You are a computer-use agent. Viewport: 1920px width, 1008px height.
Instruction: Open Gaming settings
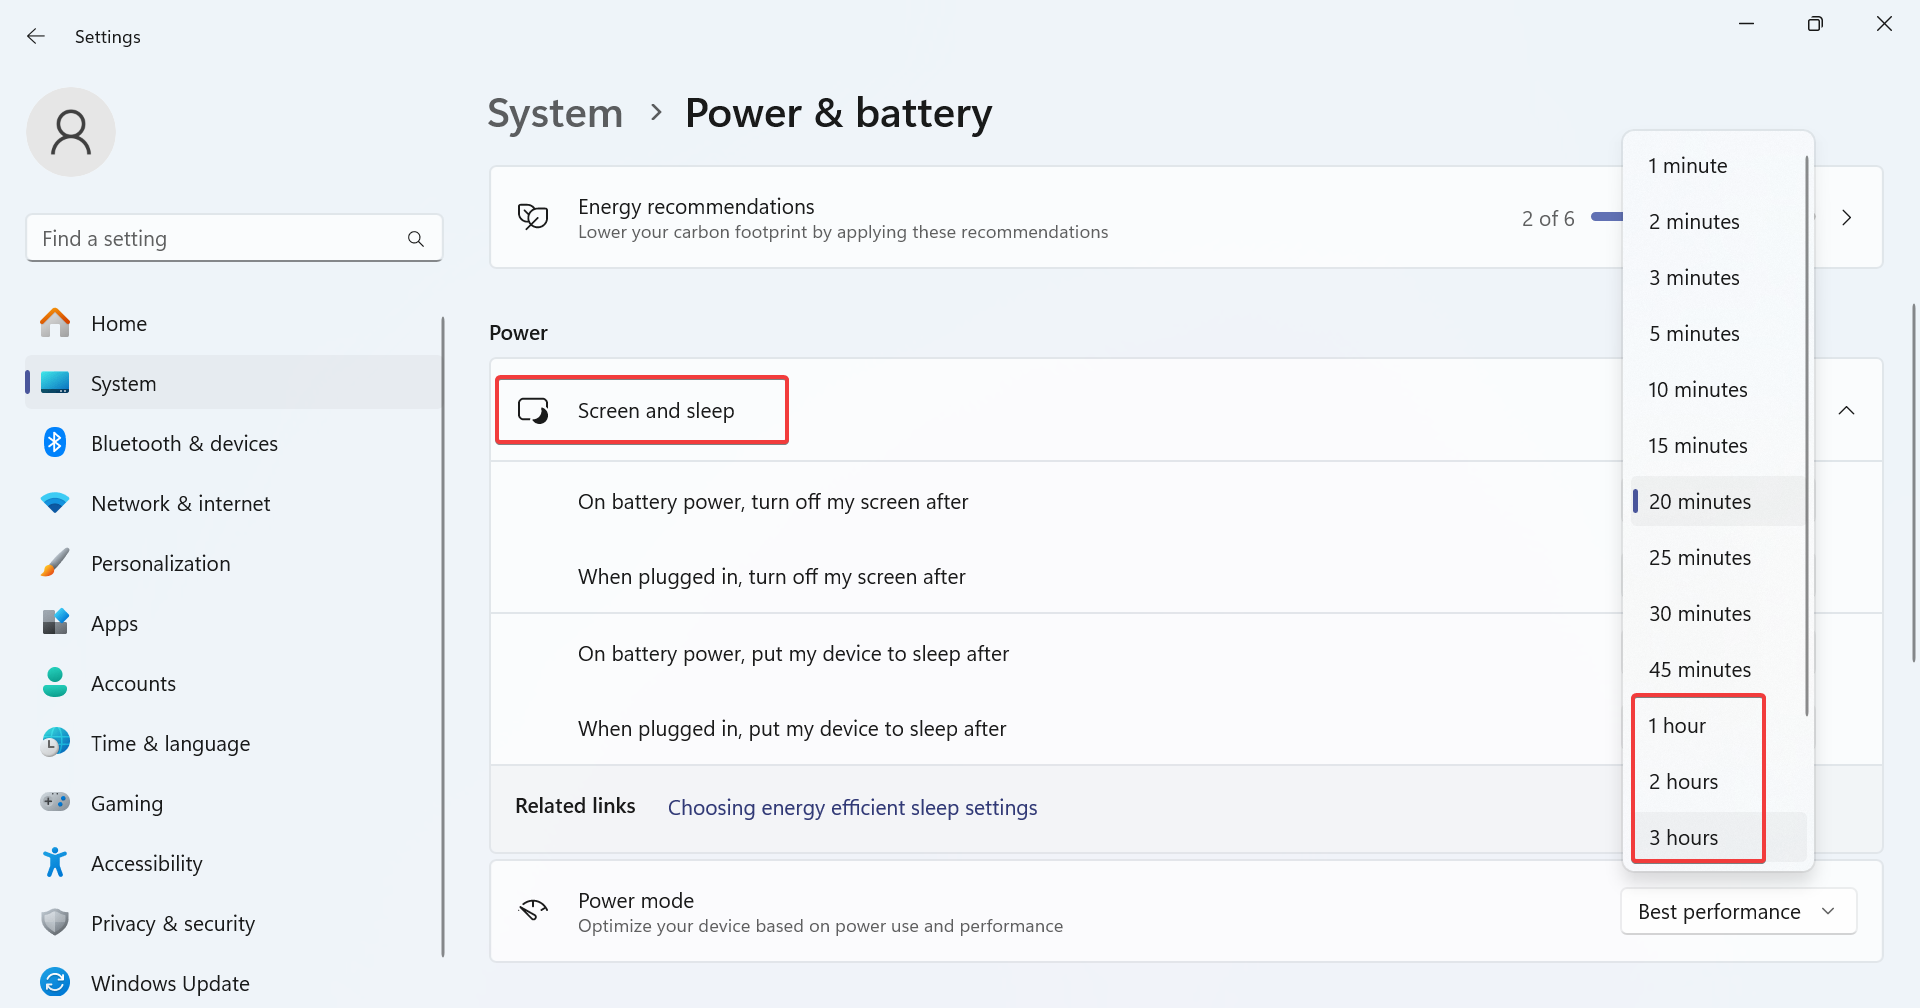233,803
